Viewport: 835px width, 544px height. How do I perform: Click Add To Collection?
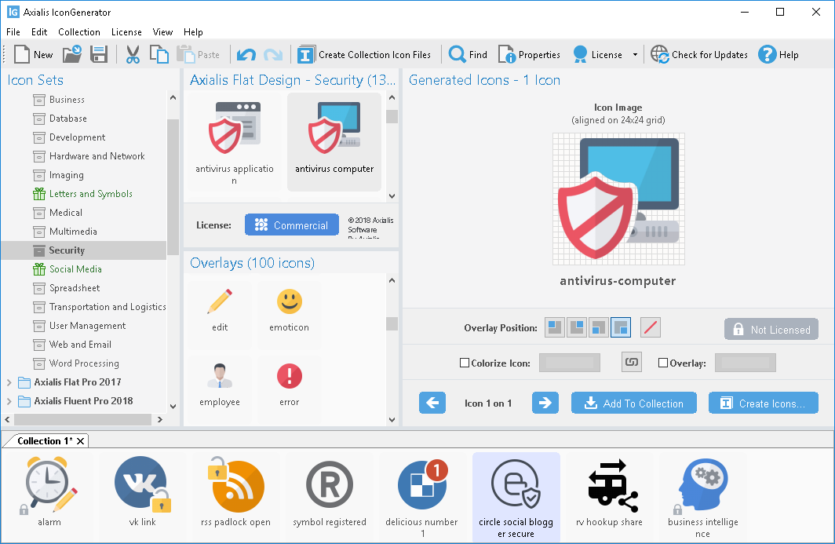click(634, 403)
